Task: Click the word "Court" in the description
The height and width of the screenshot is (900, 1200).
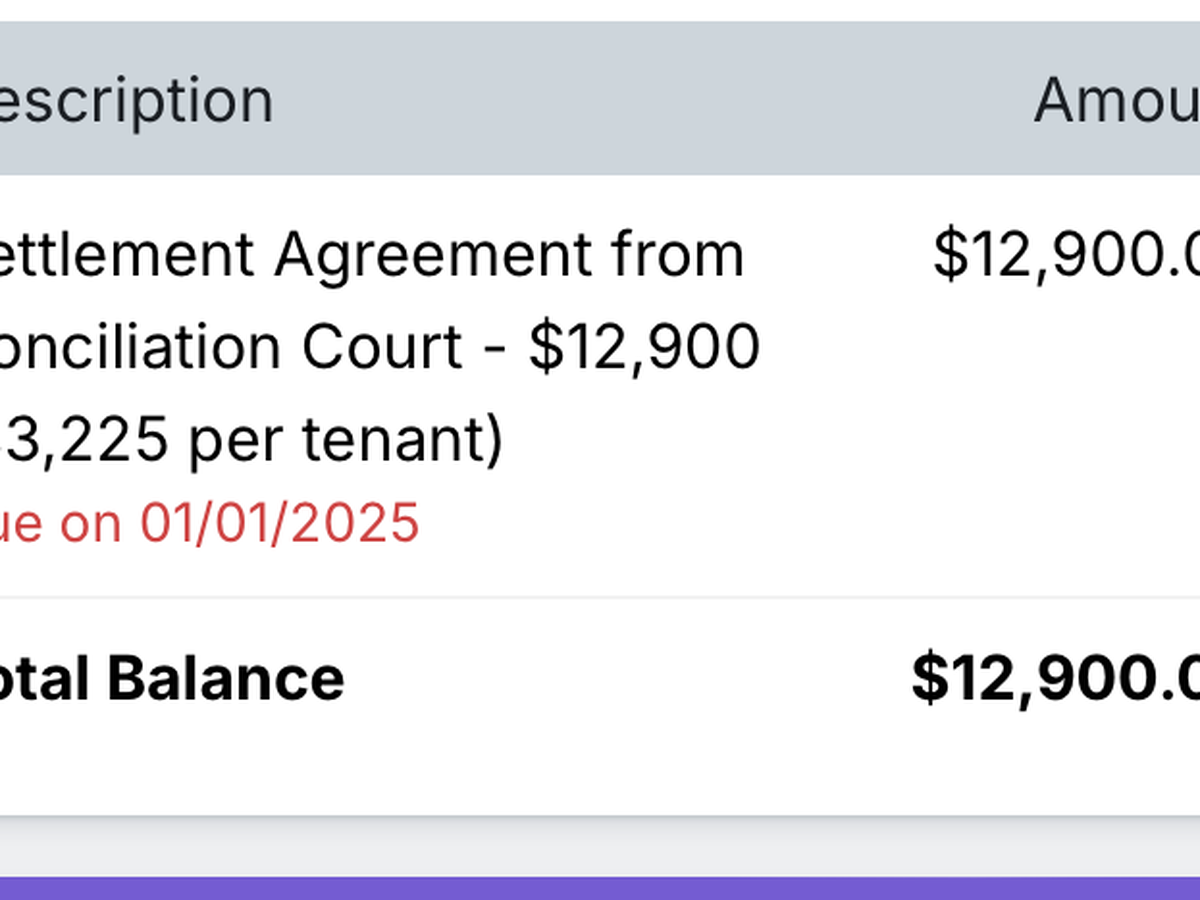Action: [383, 347]
